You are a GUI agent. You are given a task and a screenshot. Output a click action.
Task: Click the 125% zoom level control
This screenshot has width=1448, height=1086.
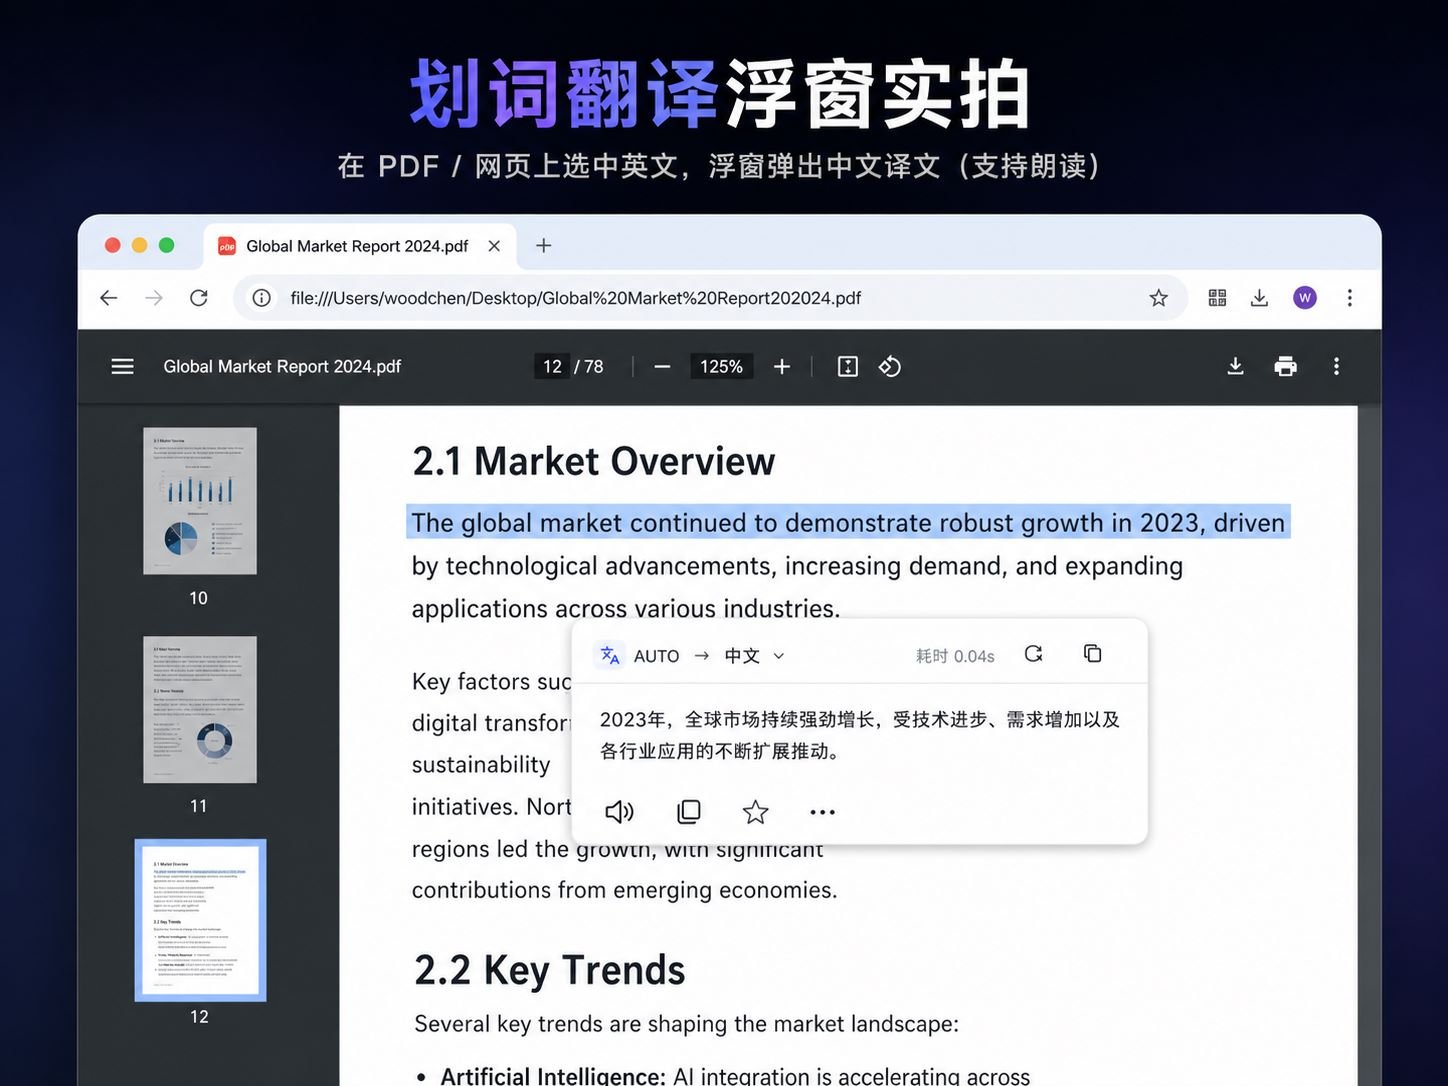pyautogui.click(x=721, y=366)
